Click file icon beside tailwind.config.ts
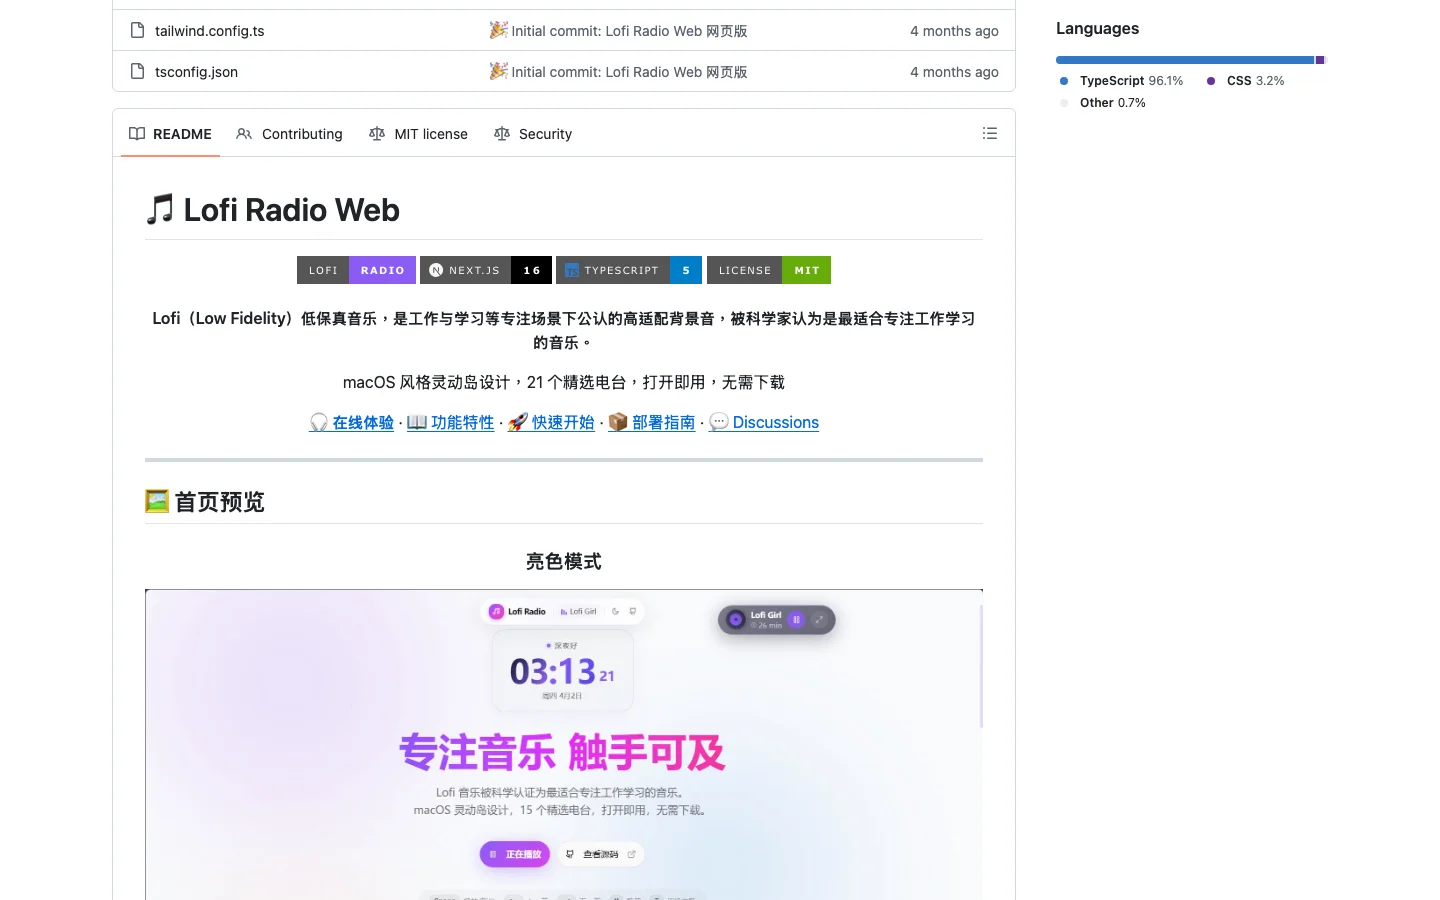This screenshot has height=900, width=1440. (x=138, y=31)
